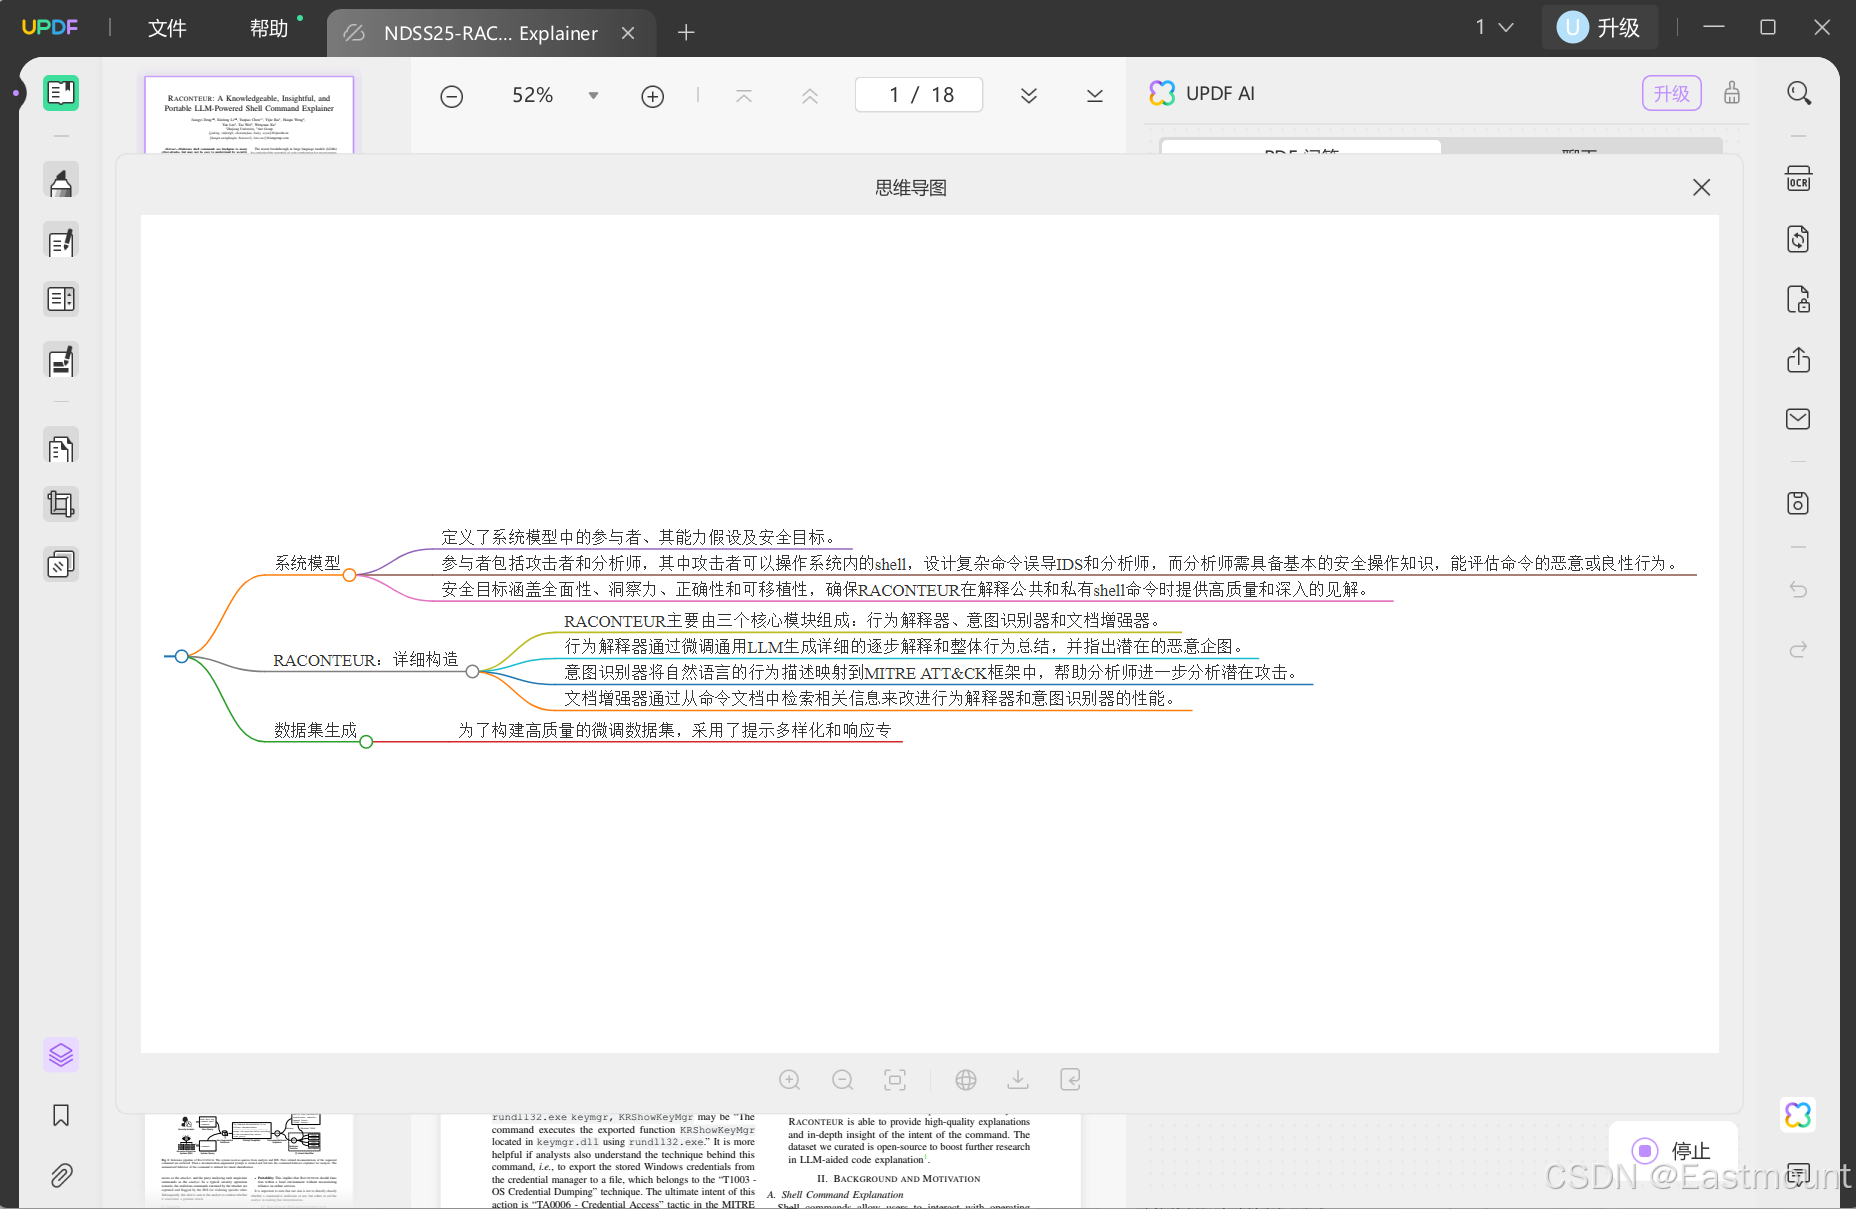Jump to the last page
Image resolution: width=1856 pixels, height=1209 pixels.
(1095, 96)
